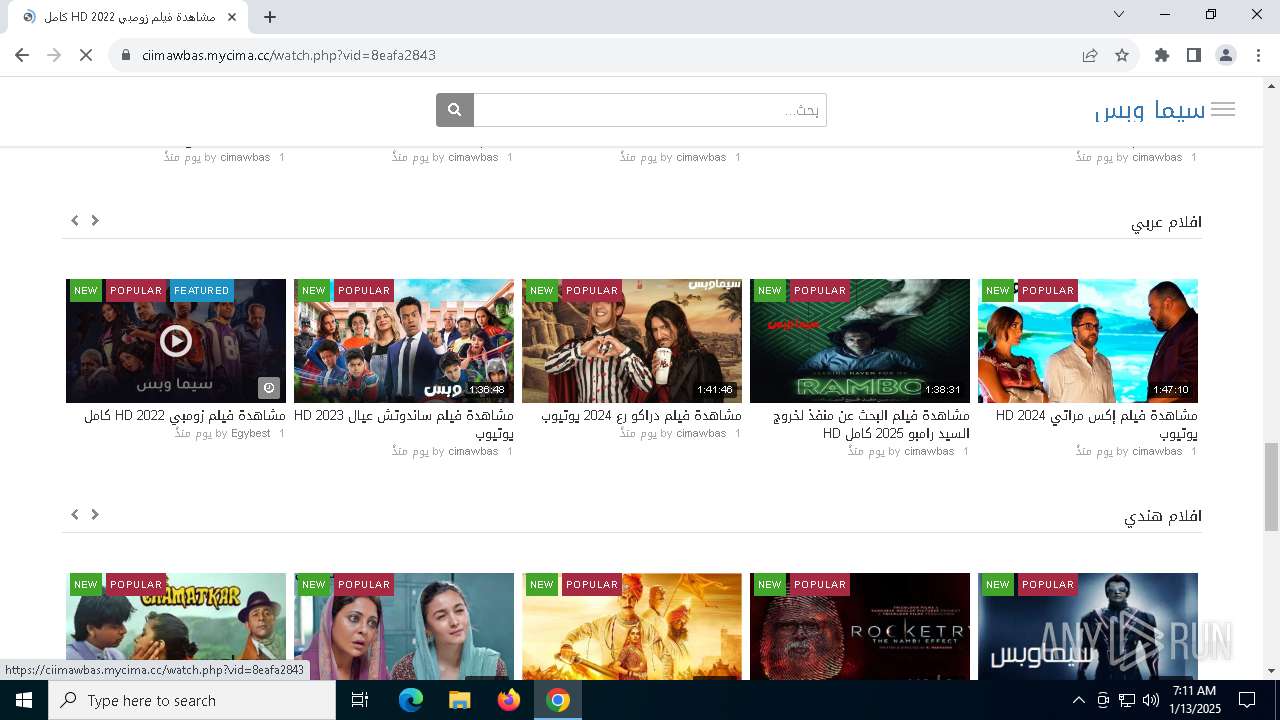Open film دراكو رع 2024 title link
Image resolution: width=1280 pixels, height=720 pixels.
pos(641,415)
